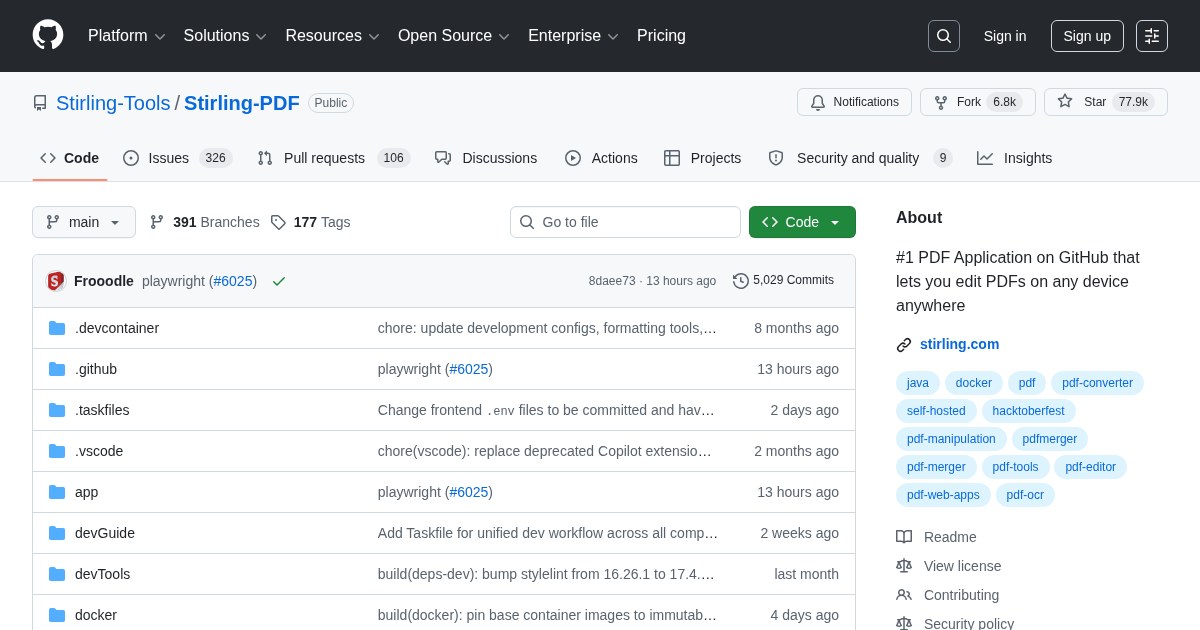Click the docker folder icon

click(57, 615)
